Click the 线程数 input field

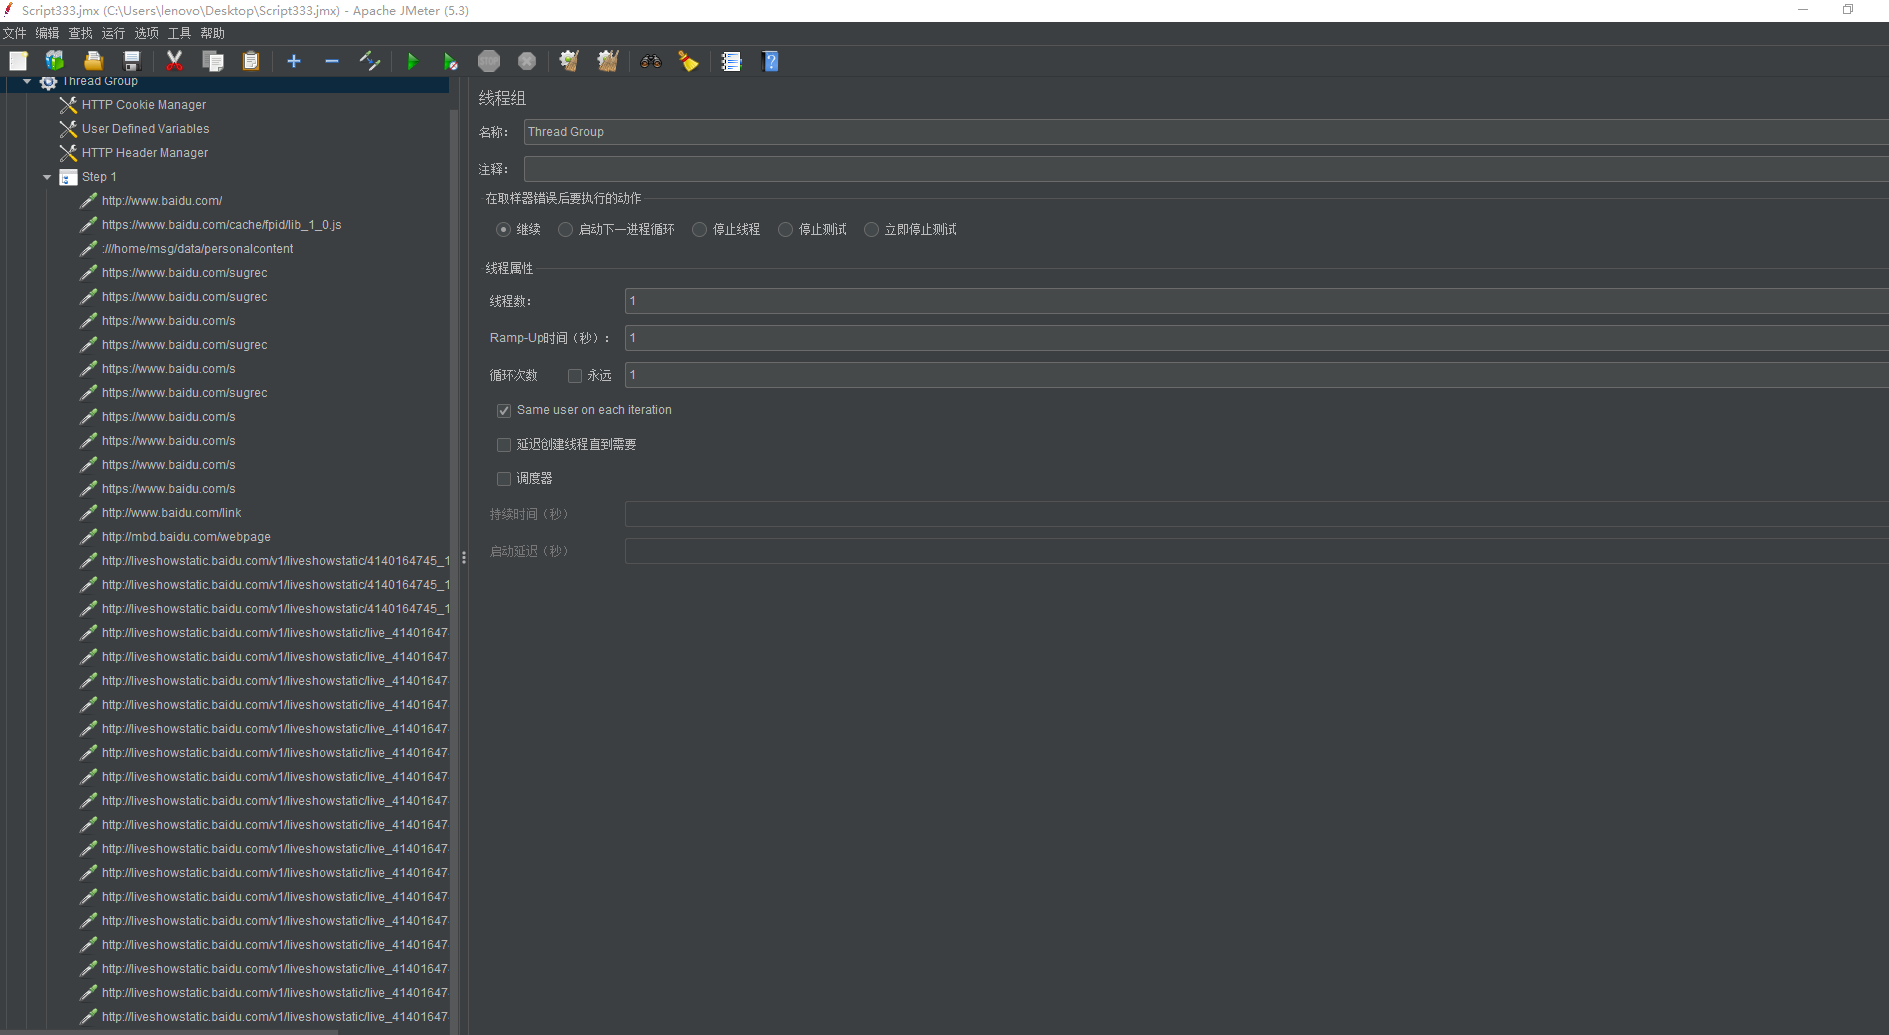(x=1257, y=301)
